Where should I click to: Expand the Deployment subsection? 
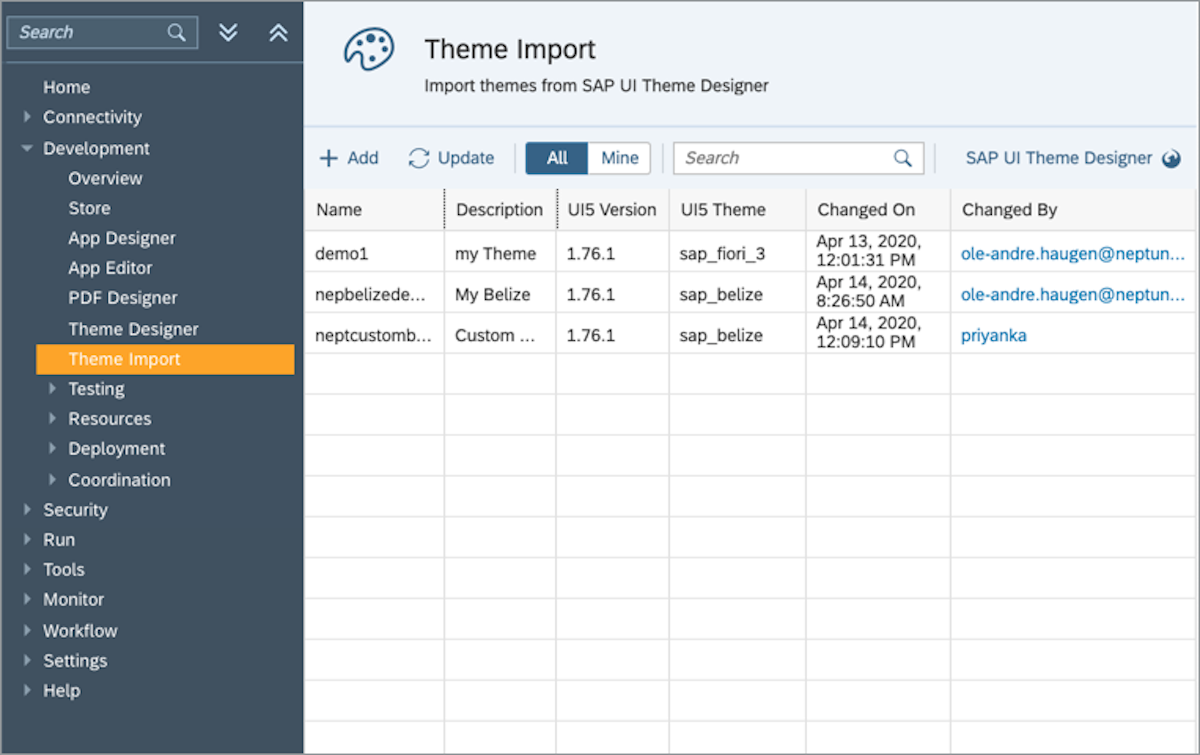pyautogui.click(x=52, y=449)
